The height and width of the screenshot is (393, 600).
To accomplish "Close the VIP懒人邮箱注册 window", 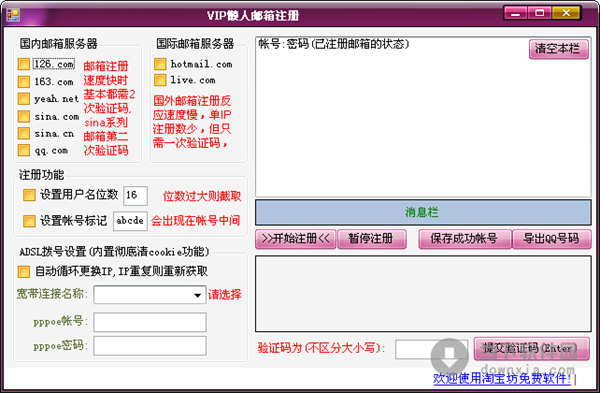I will point(566,13).
